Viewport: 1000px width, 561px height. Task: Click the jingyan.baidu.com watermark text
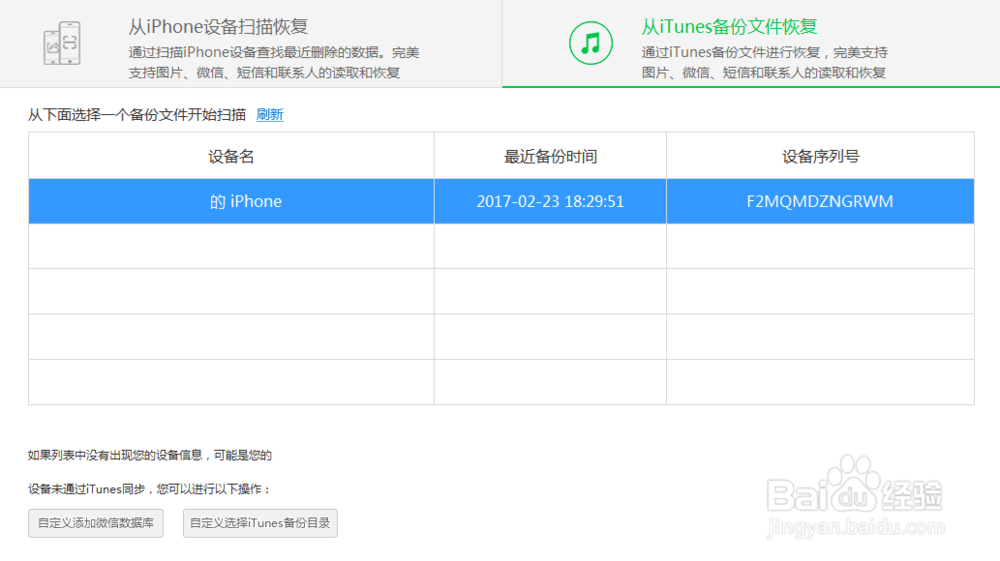tap(855, 528)
